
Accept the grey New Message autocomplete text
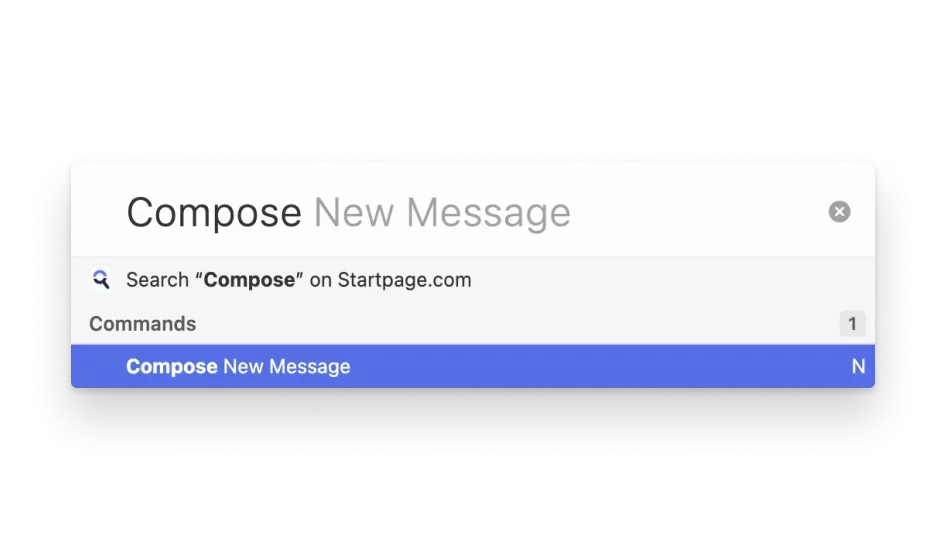tap(443, 213)
